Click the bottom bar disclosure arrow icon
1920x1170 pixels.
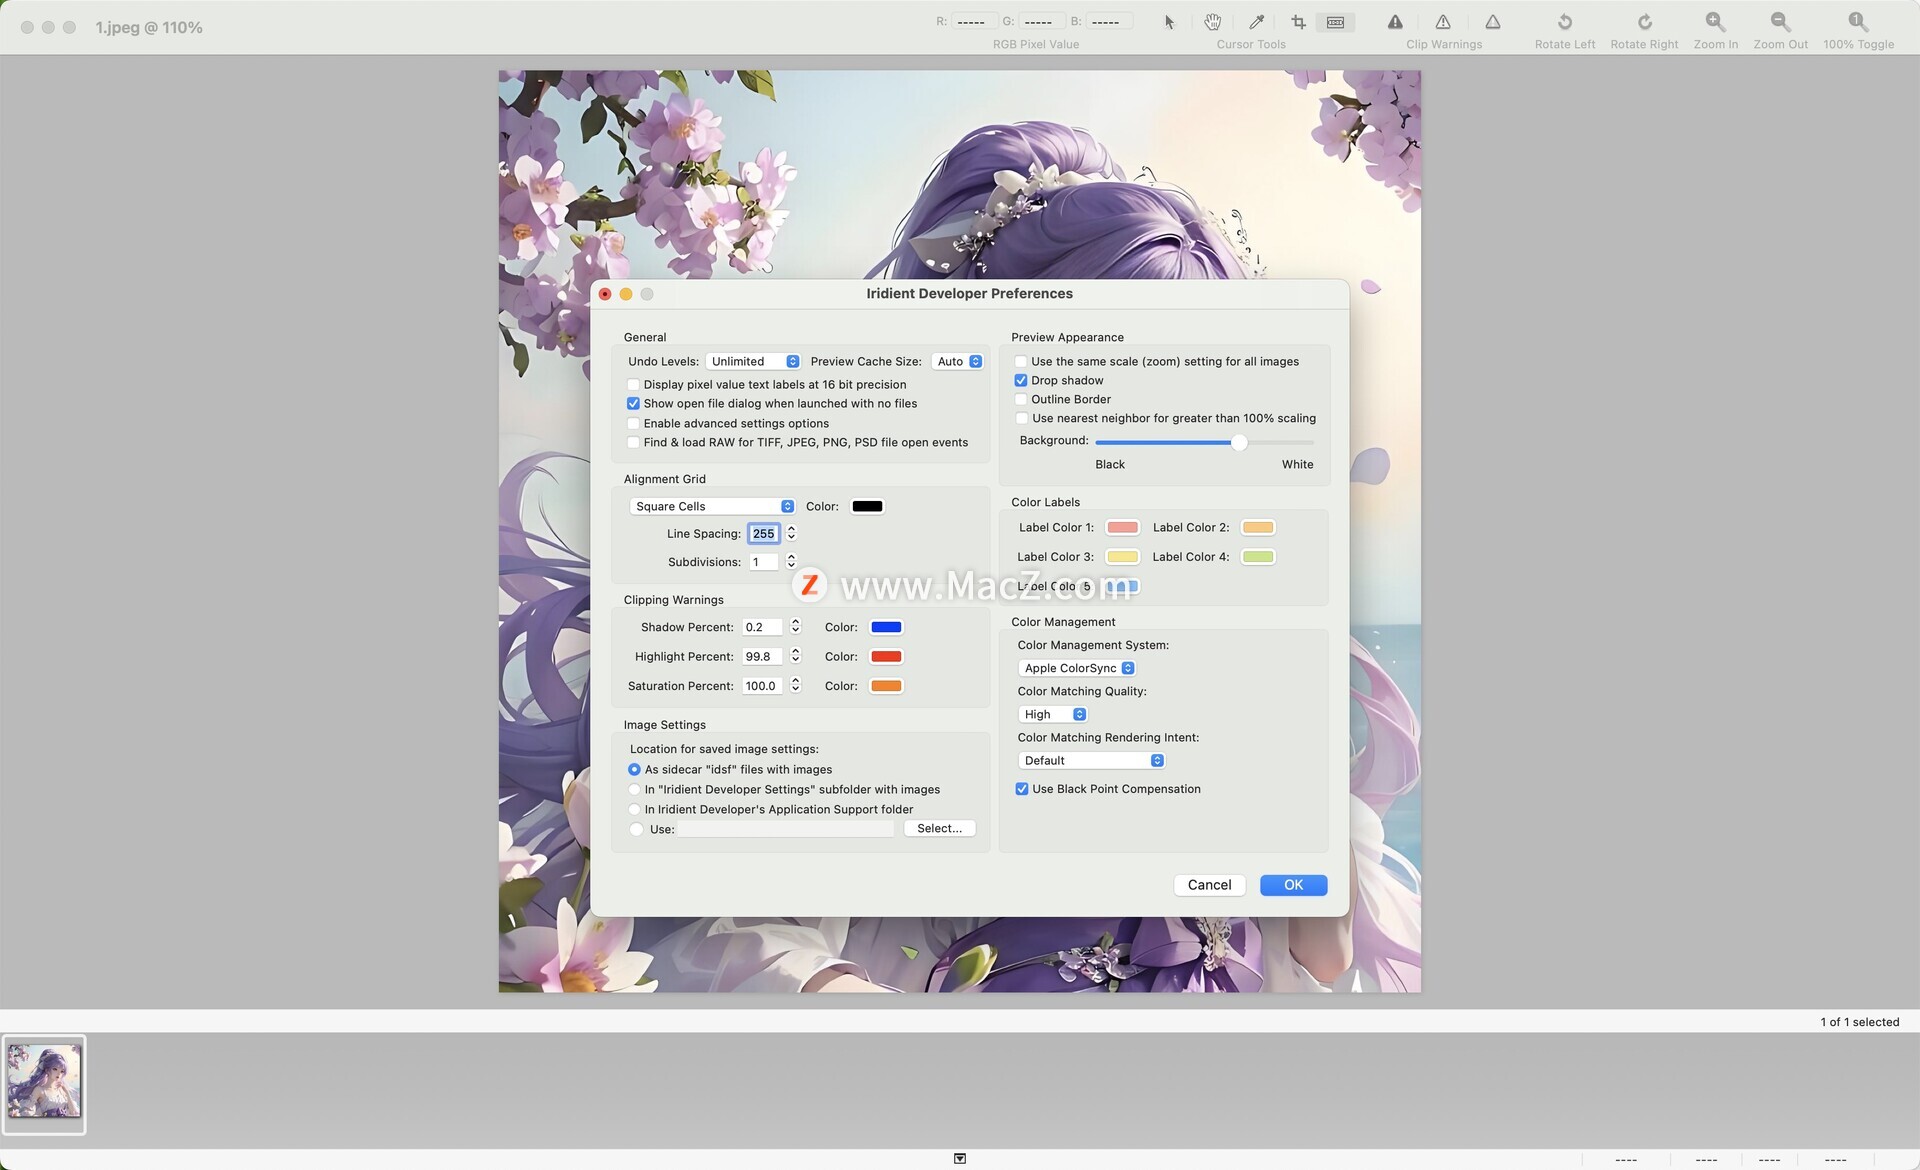(x=960, y=1158)
